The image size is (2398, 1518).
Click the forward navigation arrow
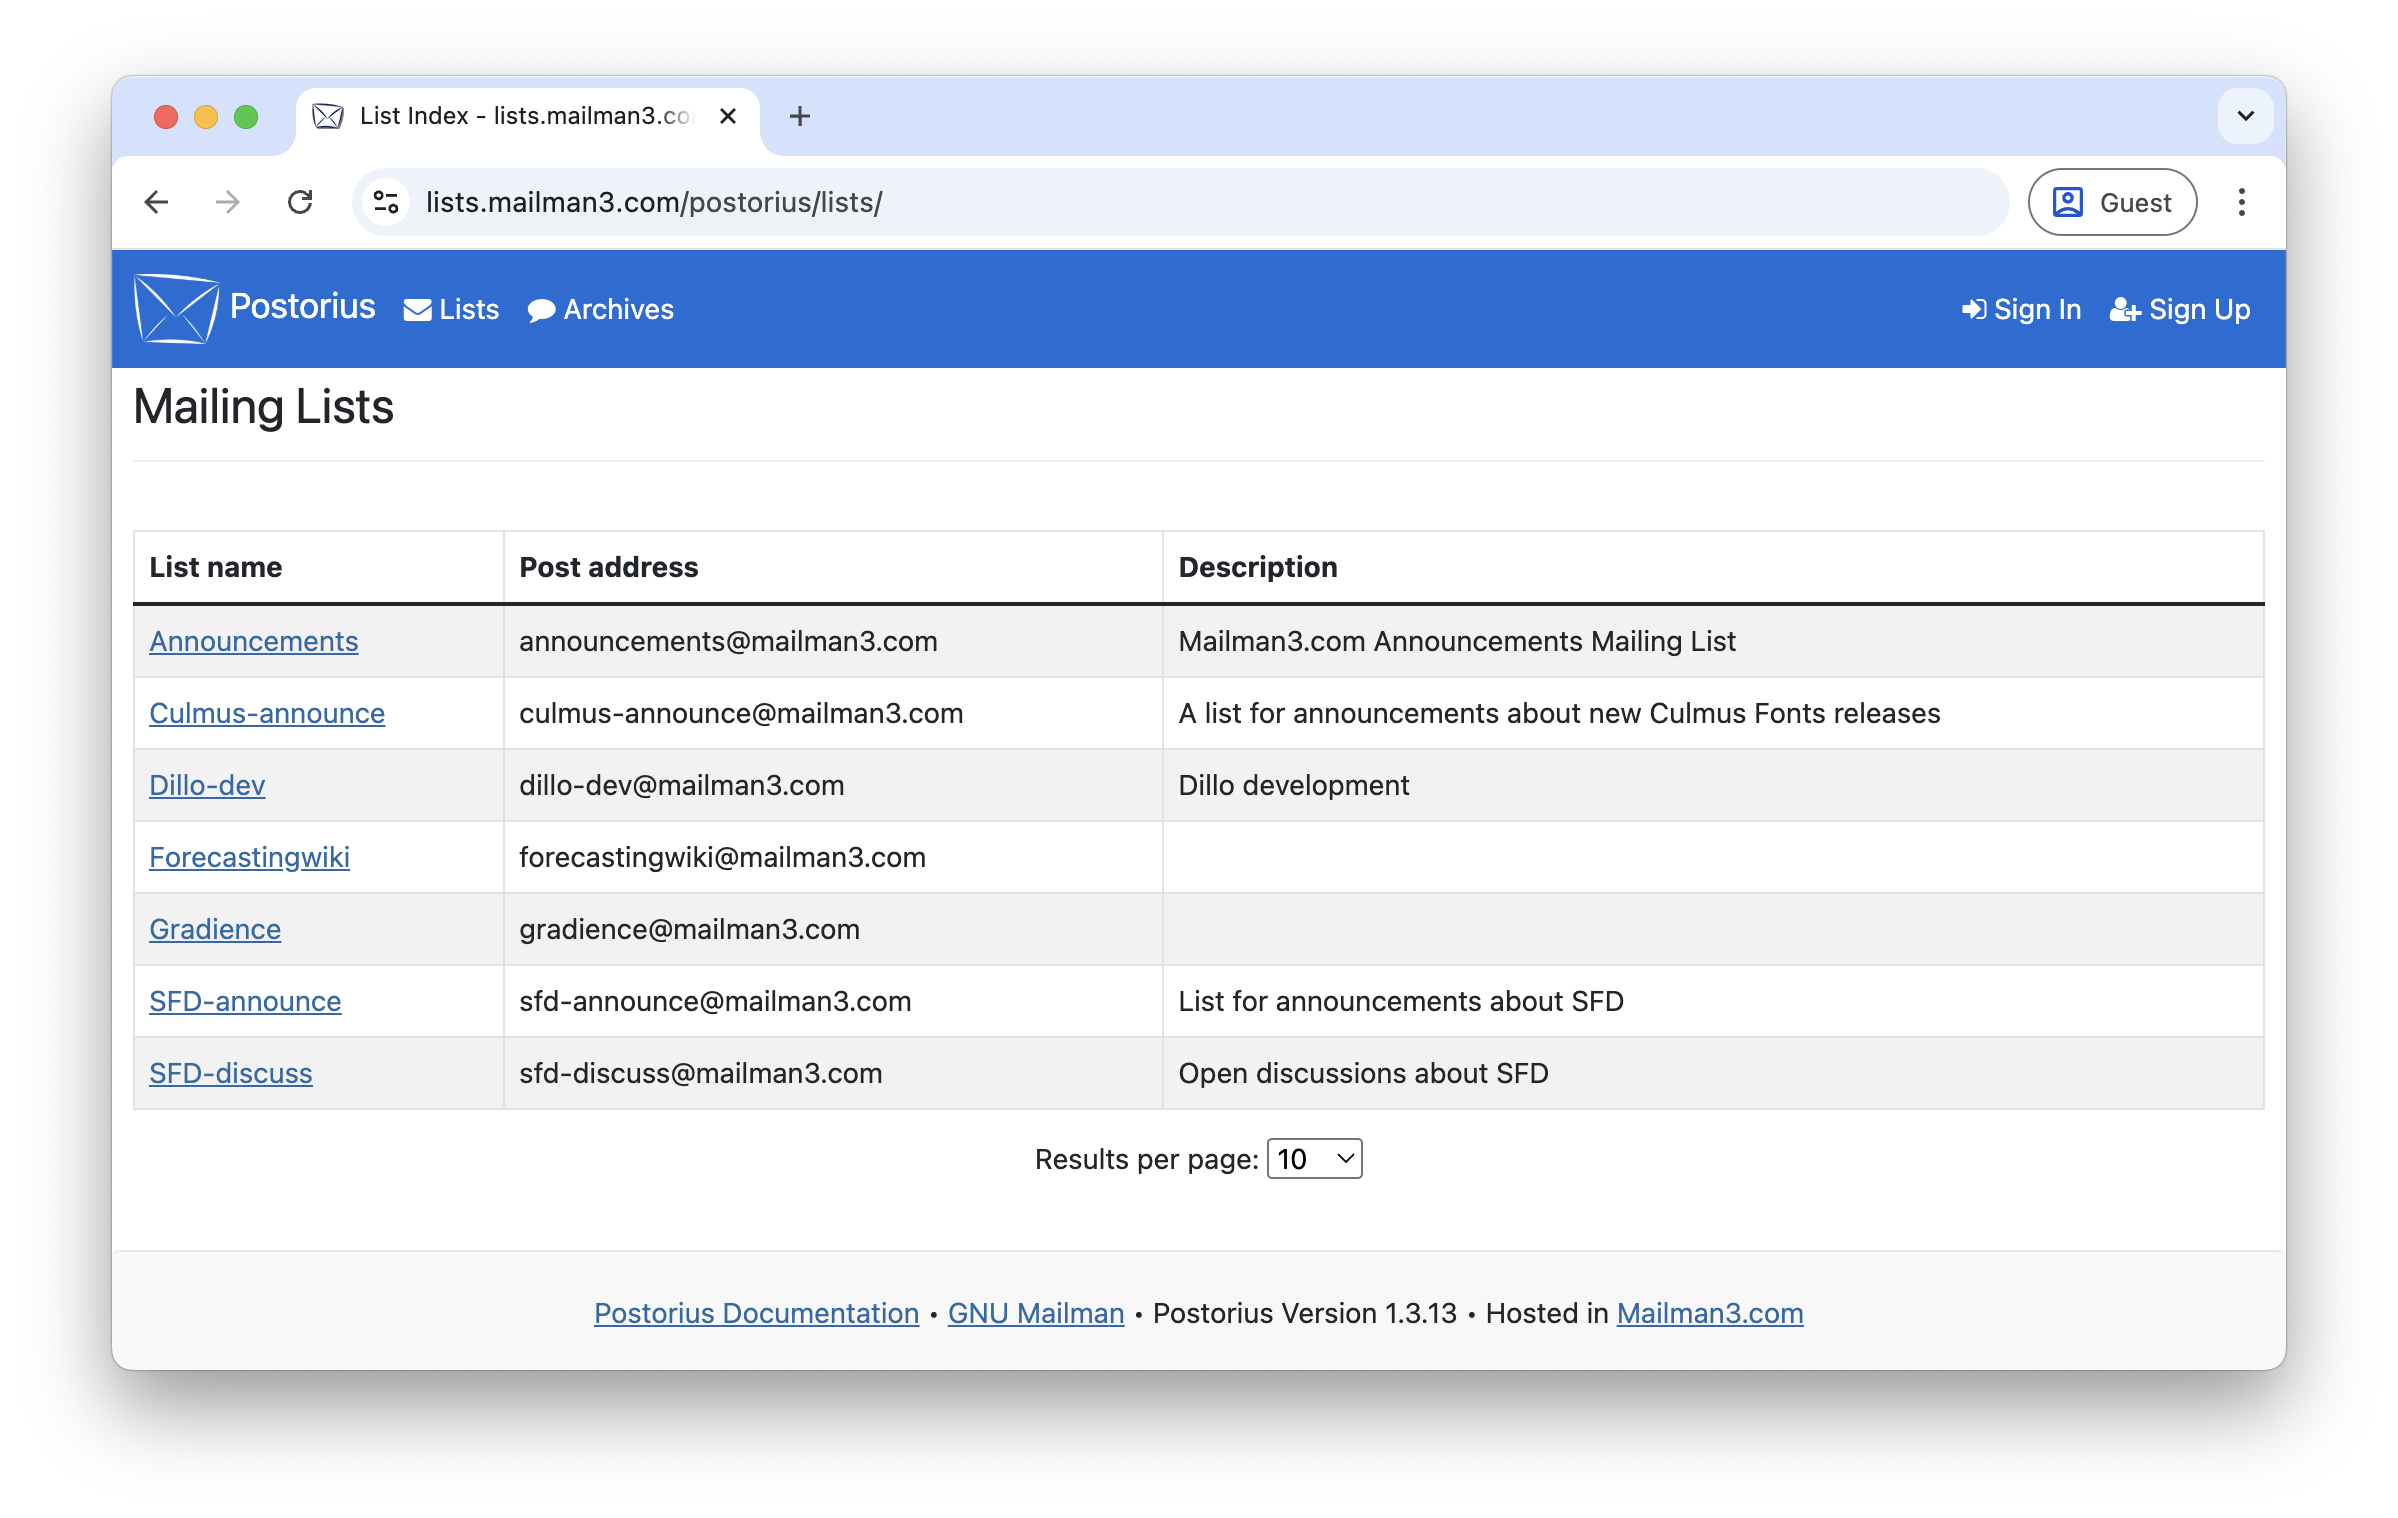pos(227,201)
